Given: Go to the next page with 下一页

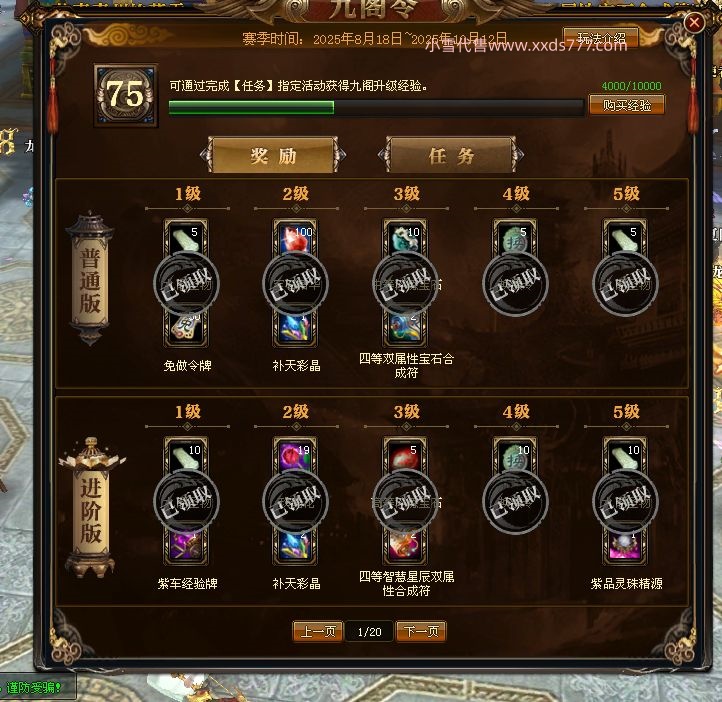Looking at the screenshot, I should [421, 631].
